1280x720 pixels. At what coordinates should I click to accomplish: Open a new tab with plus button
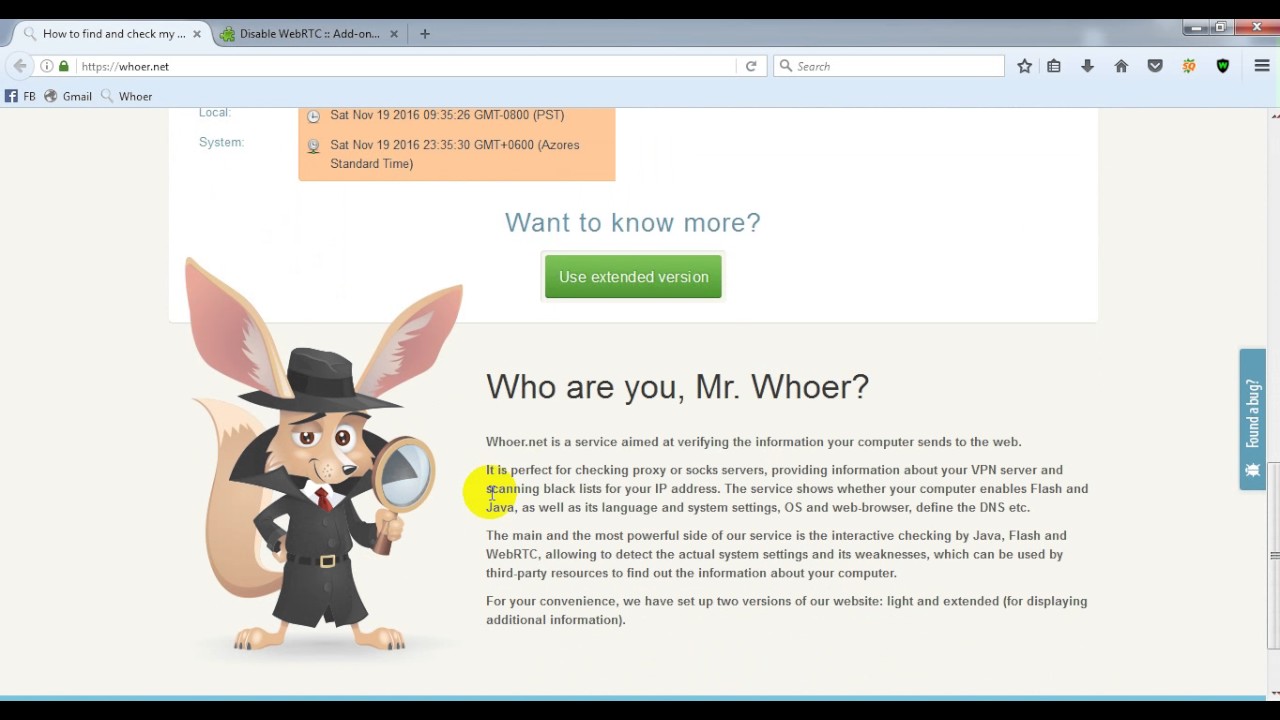point(425,34)
